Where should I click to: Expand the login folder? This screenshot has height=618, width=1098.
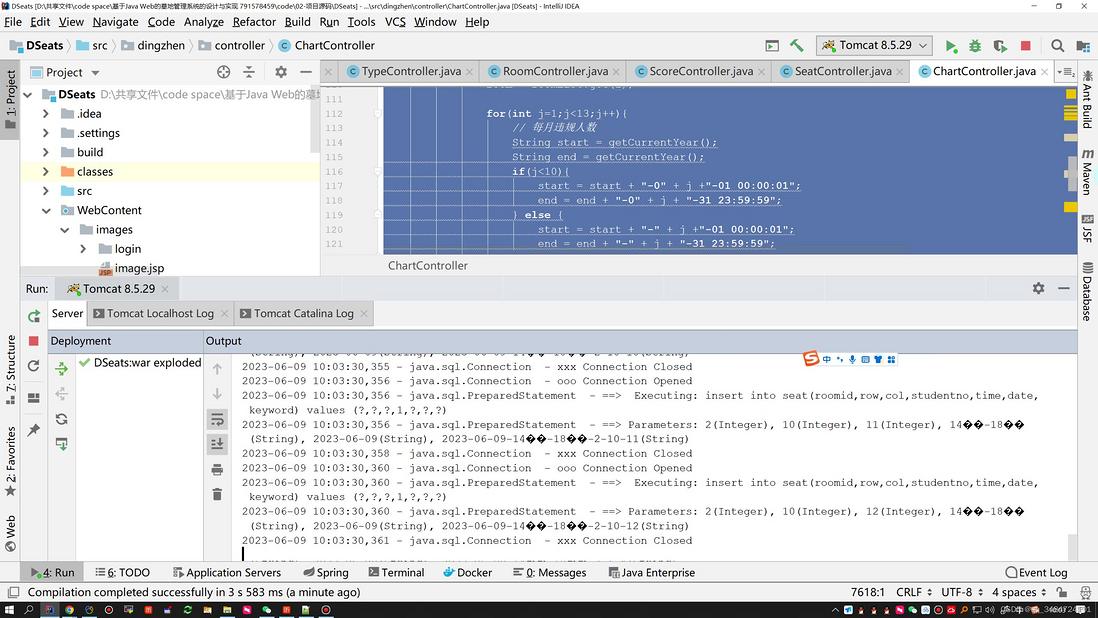click(x=83, y=249)
